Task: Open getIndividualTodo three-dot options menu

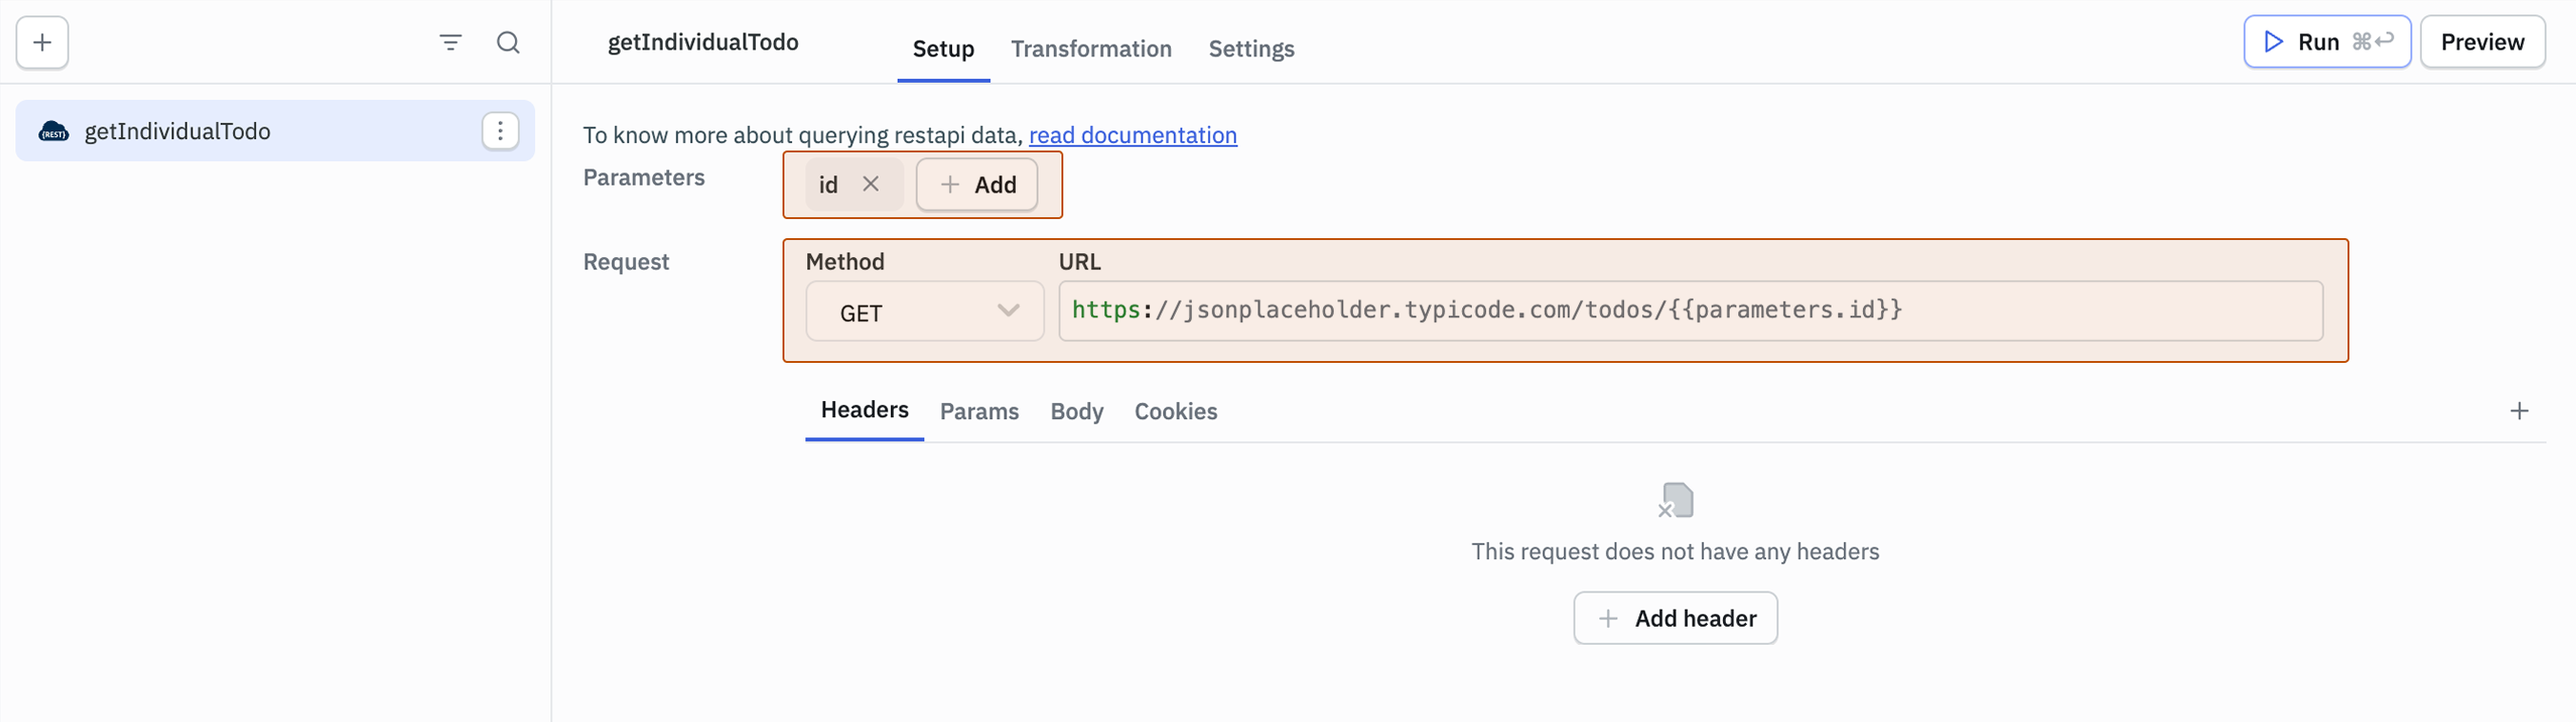Action: tap(500, 131)
